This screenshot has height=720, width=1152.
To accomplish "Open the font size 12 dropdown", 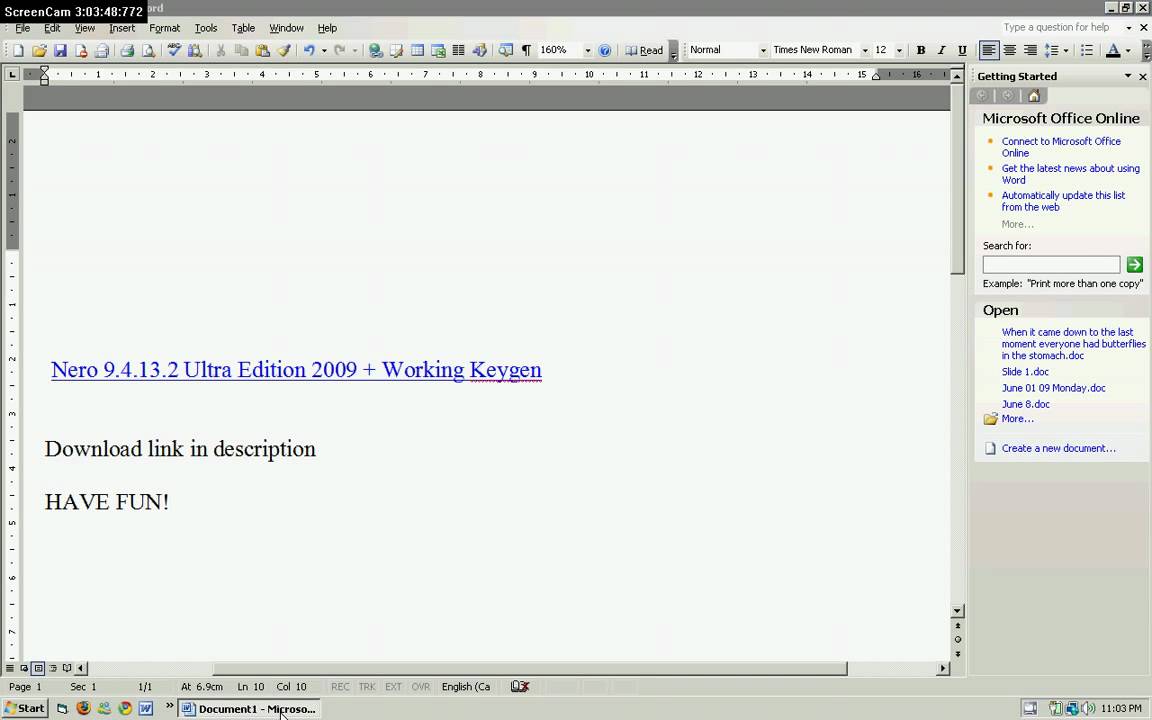I will coord(899,51).
